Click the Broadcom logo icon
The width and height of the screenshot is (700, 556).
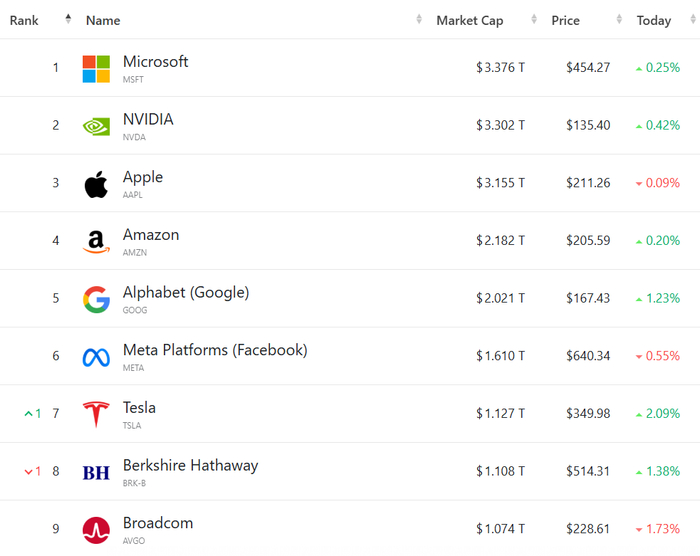click(x=96, y=530)
